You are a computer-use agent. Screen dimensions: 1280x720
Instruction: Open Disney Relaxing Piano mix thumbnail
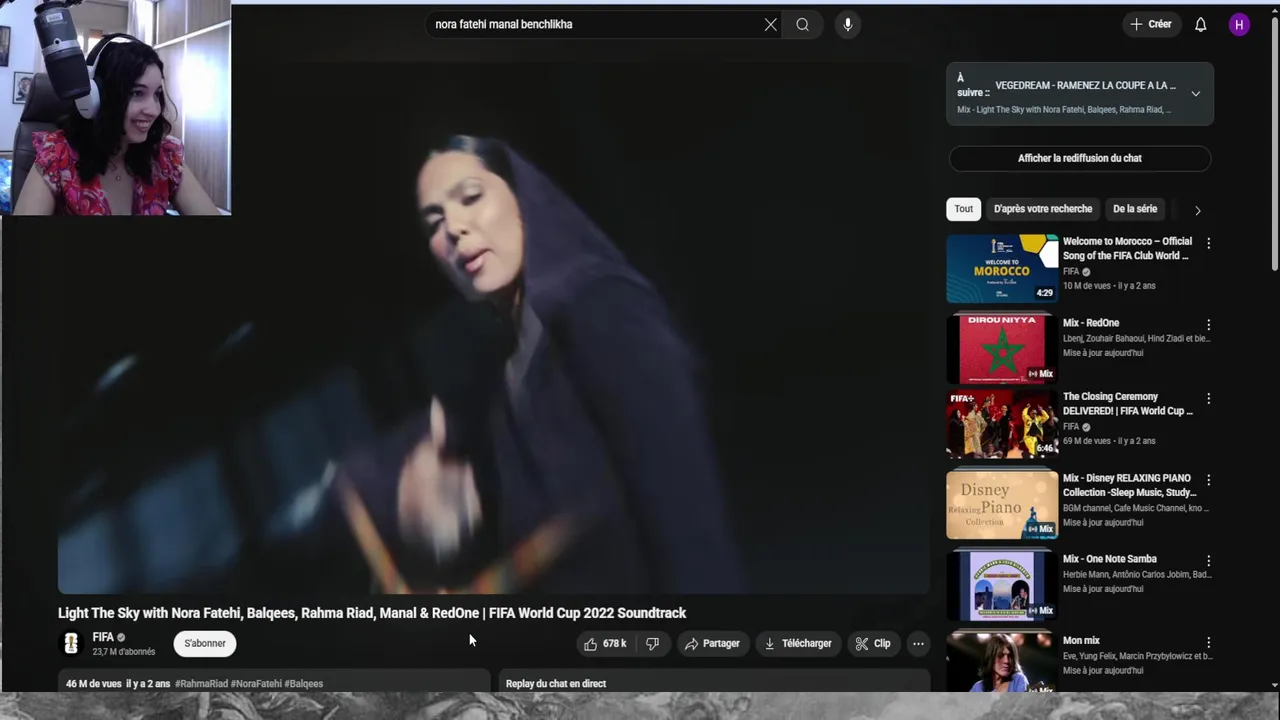pos(1002,505)
